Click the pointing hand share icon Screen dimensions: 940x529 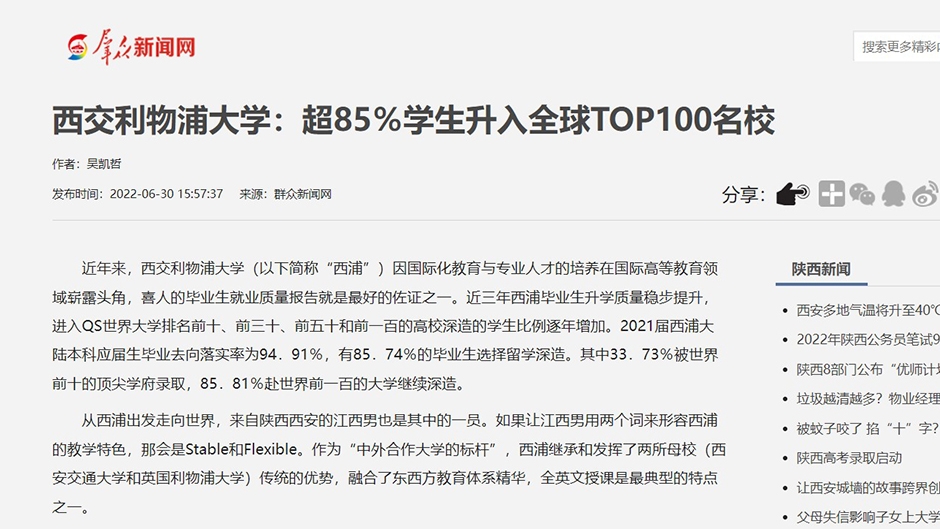793,194
